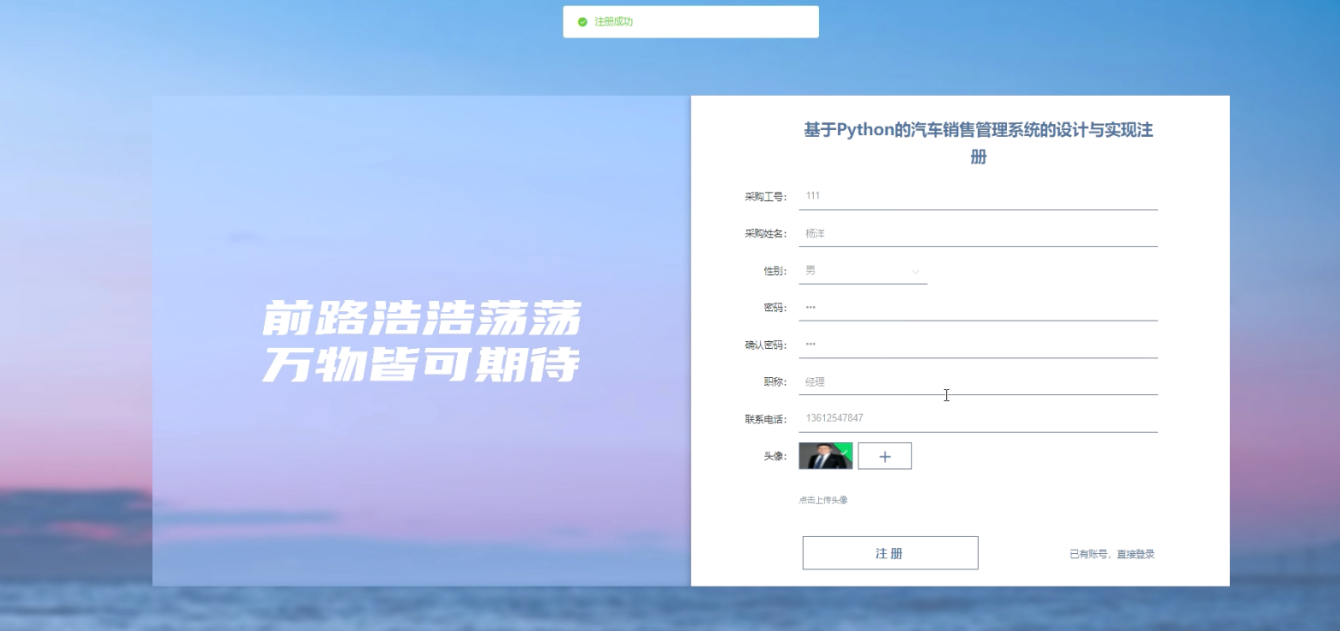
Task: Click the 采购姓名 input field
Action: [x=978, y=233]
